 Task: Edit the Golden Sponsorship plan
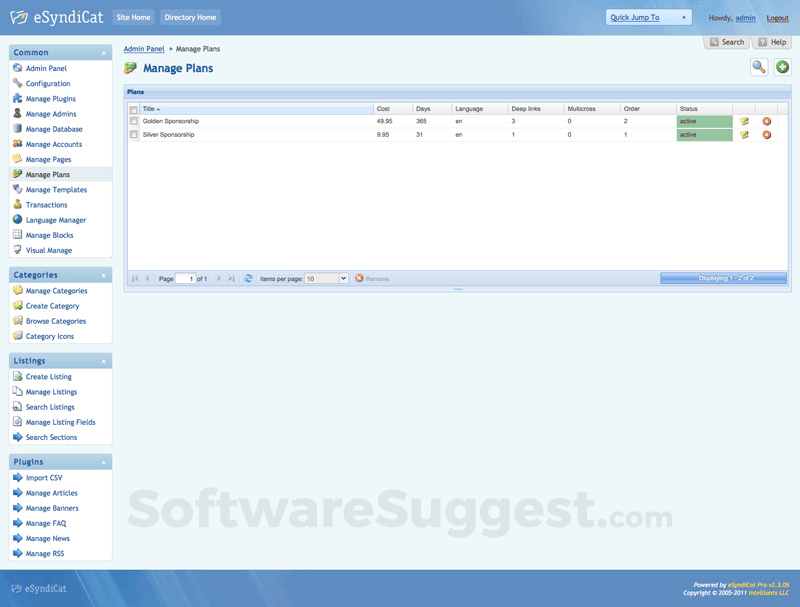[744, 120]
